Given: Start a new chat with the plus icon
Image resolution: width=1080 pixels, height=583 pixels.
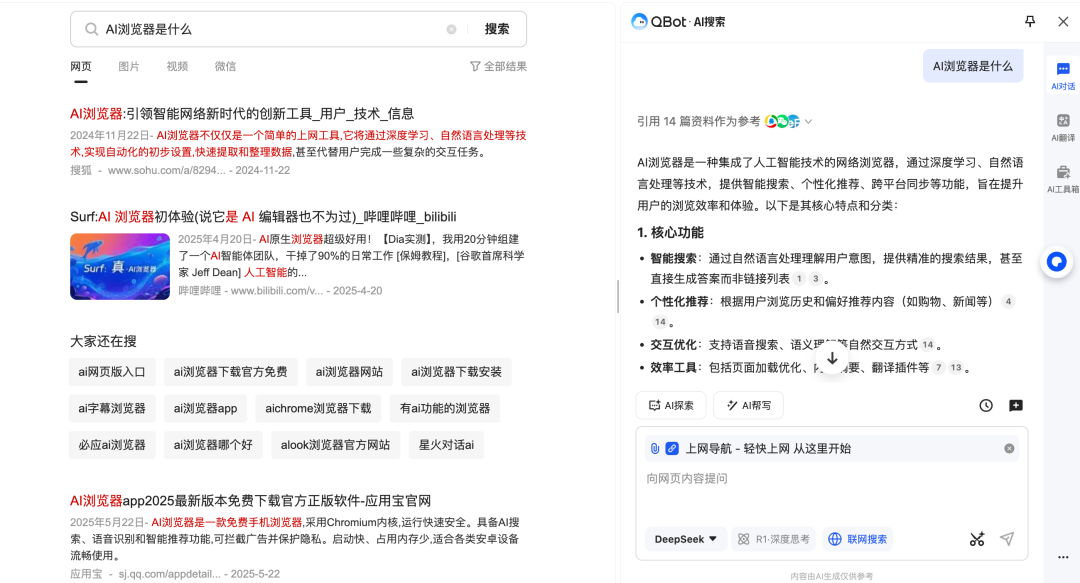Looking at the screenshot, I should pyautogui.click(x=1014, y=405).
